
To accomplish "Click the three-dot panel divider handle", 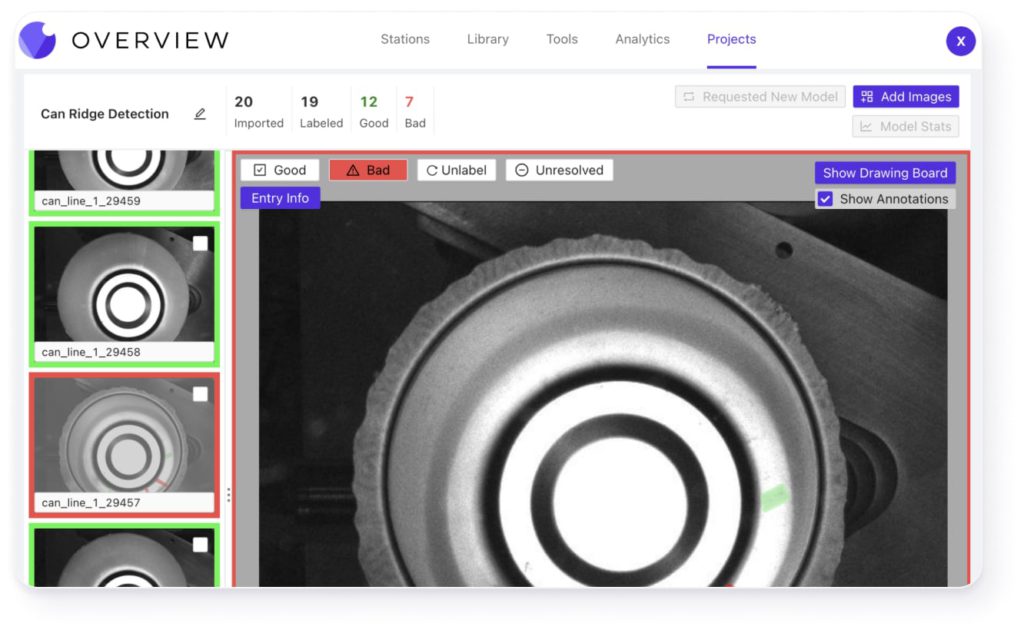I will coord(229,495).
